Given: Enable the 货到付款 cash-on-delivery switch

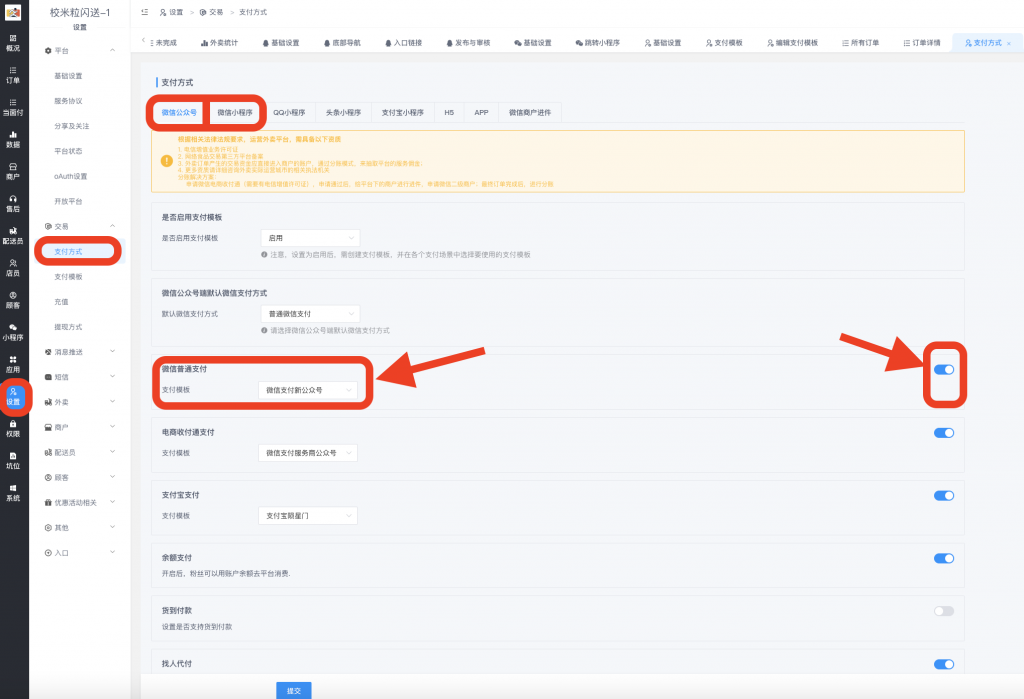Looking at the screenshot, I should pos(943,610).
